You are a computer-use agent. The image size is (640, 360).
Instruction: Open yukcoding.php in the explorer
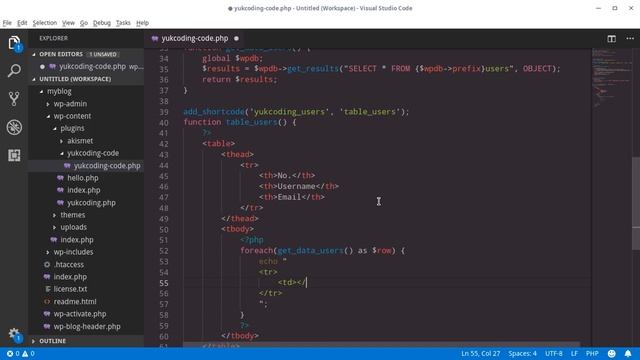tap(91, 203)
